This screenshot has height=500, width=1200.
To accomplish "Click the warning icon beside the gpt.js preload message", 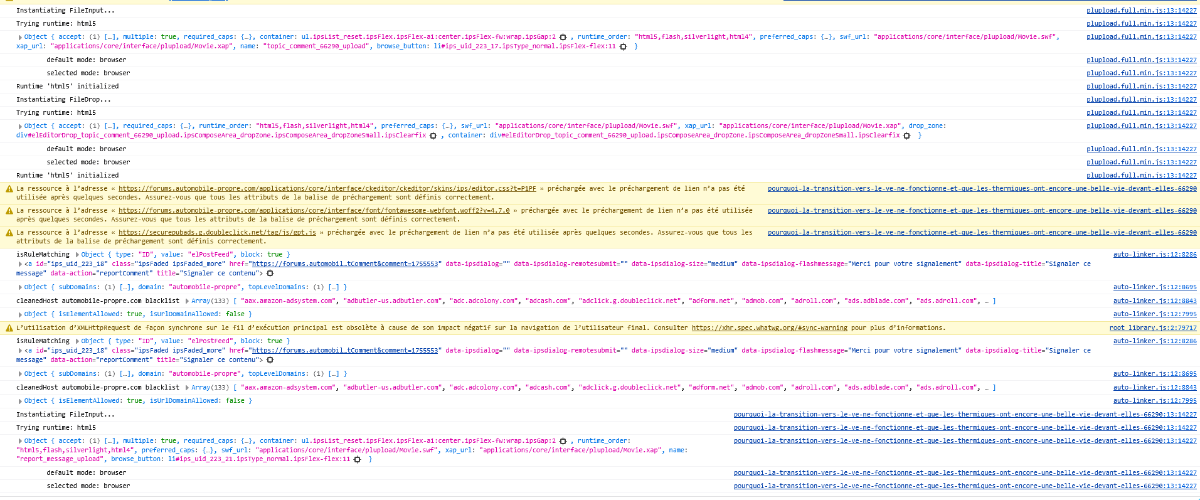I will coord(9,232).
